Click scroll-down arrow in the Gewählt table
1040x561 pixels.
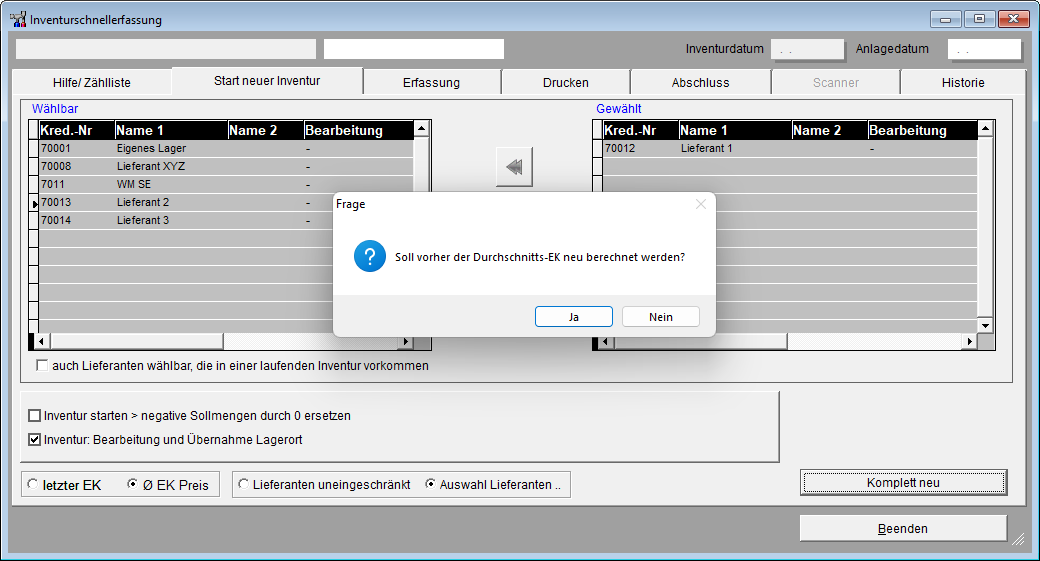(x=985, y=325)
